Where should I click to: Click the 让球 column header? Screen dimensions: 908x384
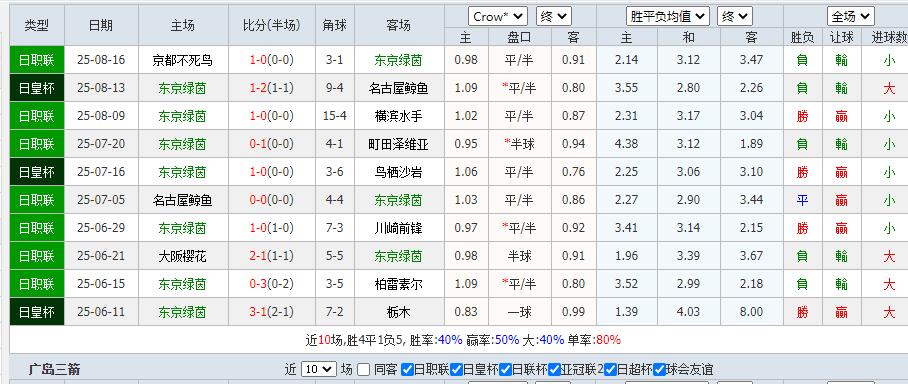point(841,38)
